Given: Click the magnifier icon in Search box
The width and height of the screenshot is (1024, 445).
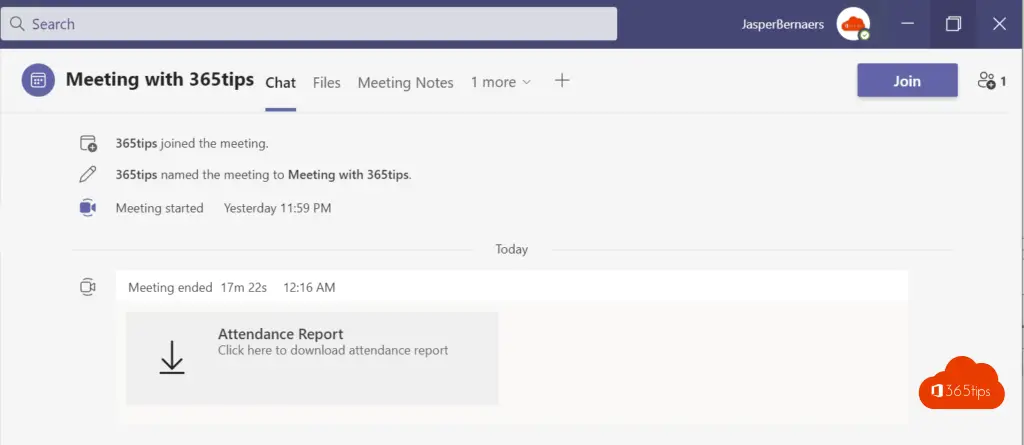Looking at the screenshot, I should 16,23.
